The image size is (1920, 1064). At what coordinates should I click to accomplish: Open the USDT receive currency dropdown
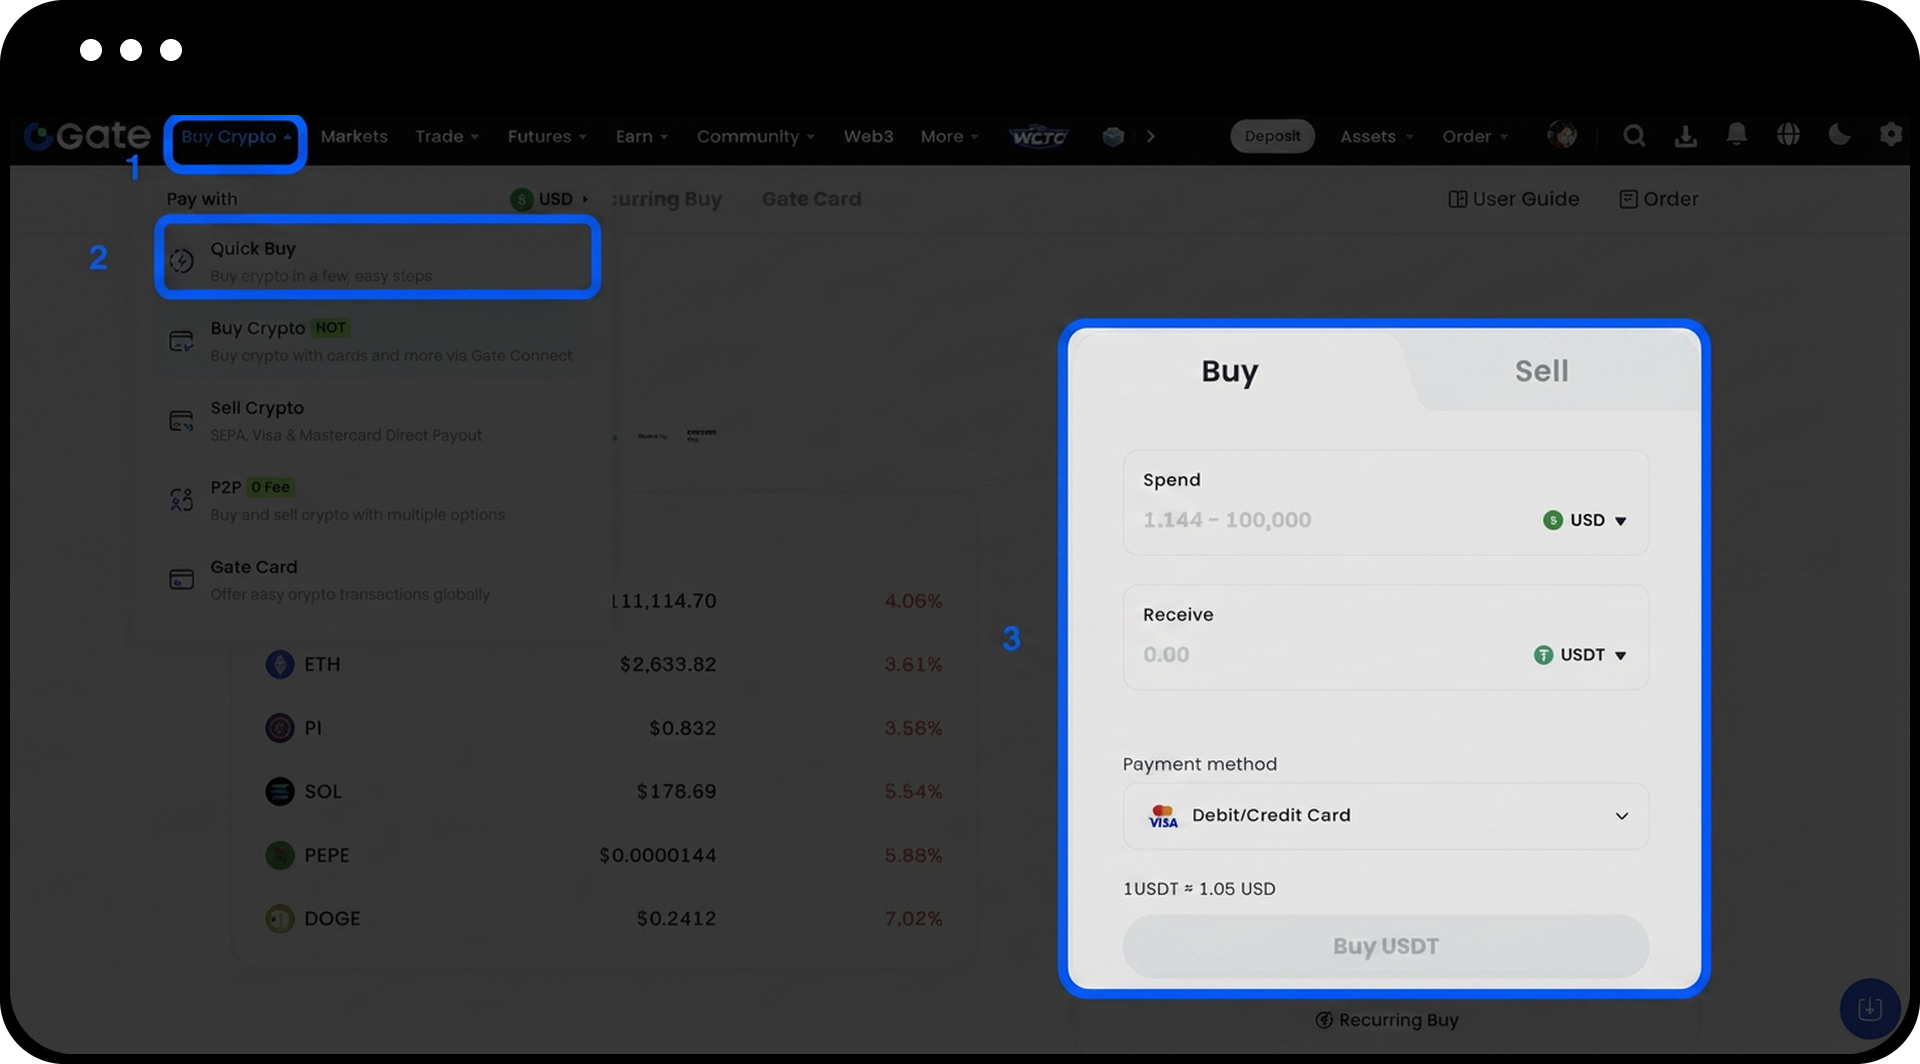pyautogui.click(x=1581, y=655)
